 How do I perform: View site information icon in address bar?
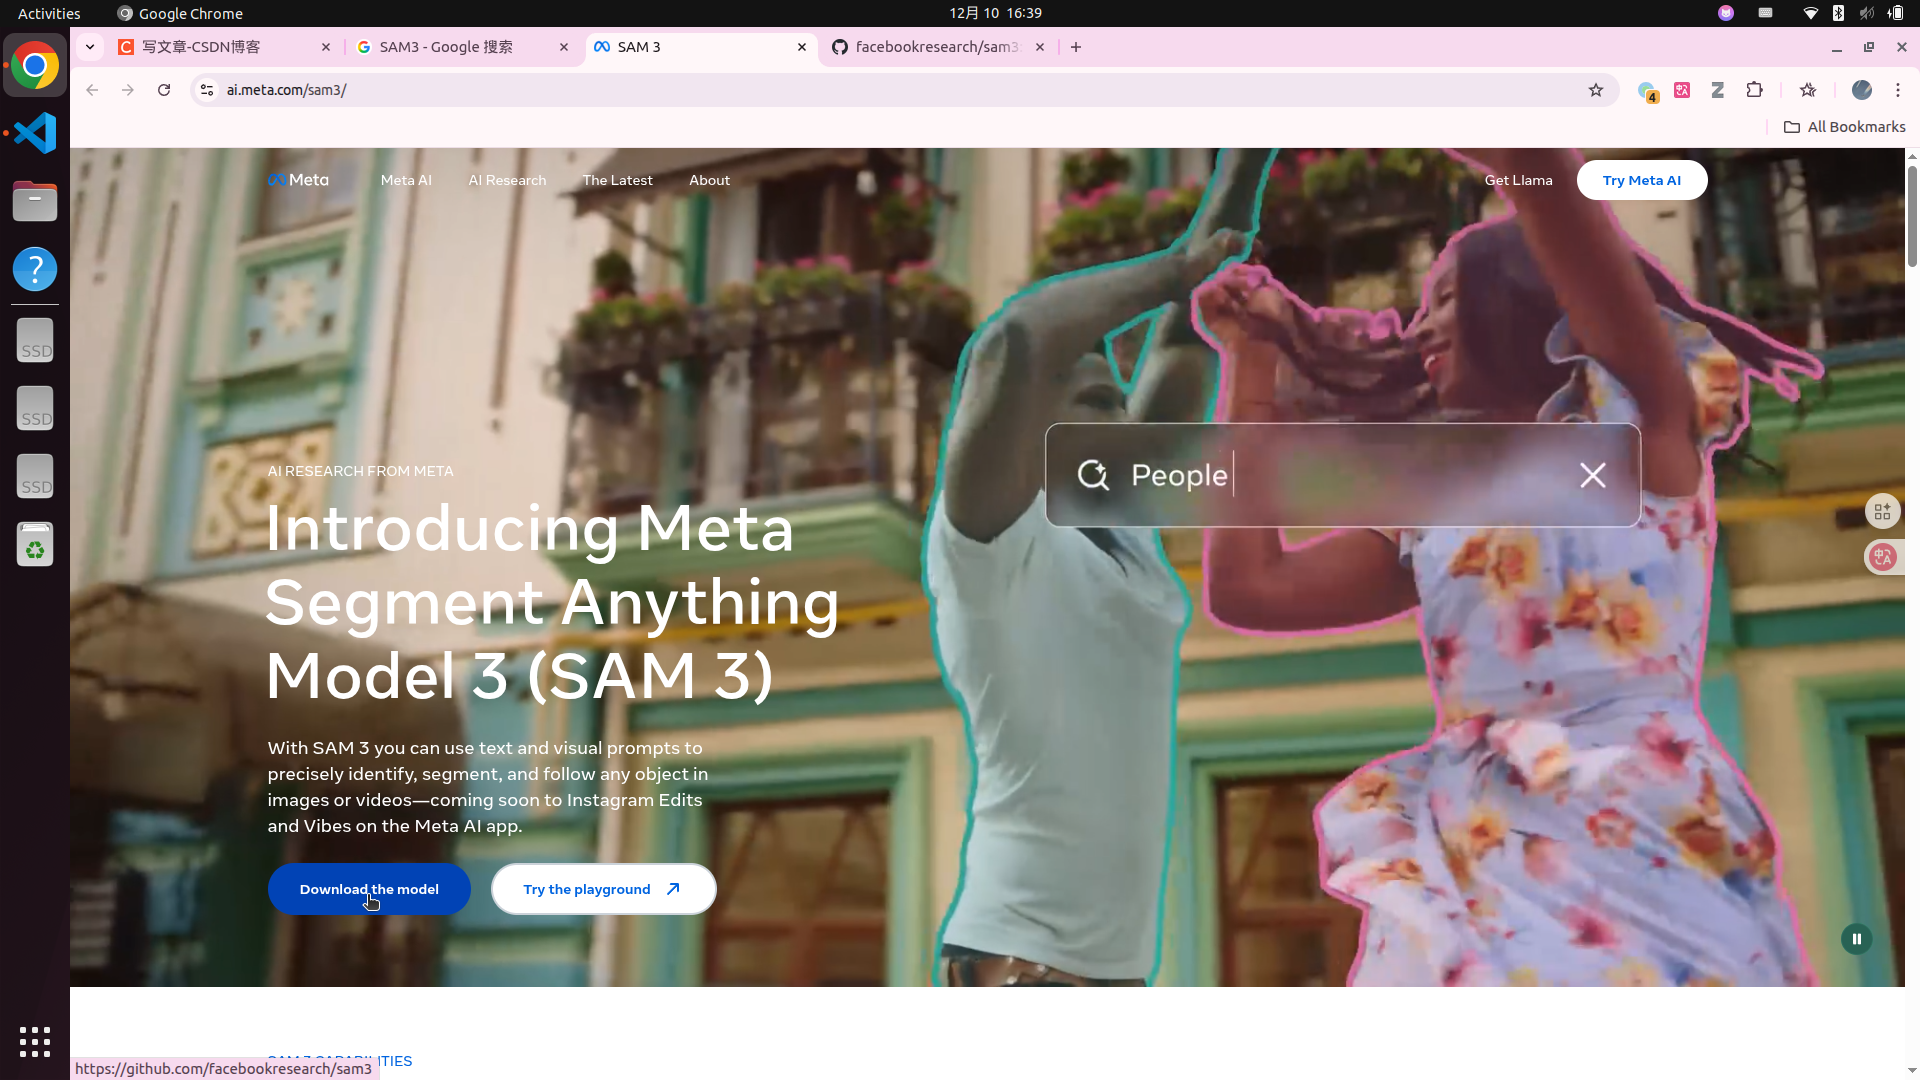click(x=207, y=90)
